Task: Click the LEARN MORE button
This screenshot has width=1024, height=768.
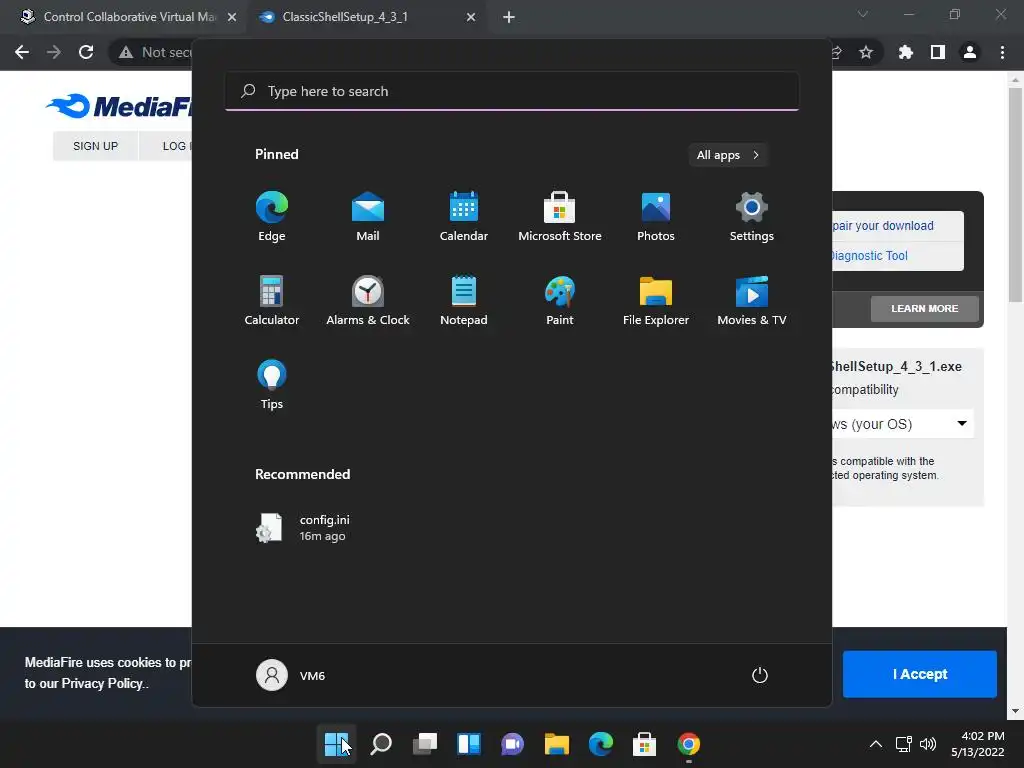Action: point(925,308)
